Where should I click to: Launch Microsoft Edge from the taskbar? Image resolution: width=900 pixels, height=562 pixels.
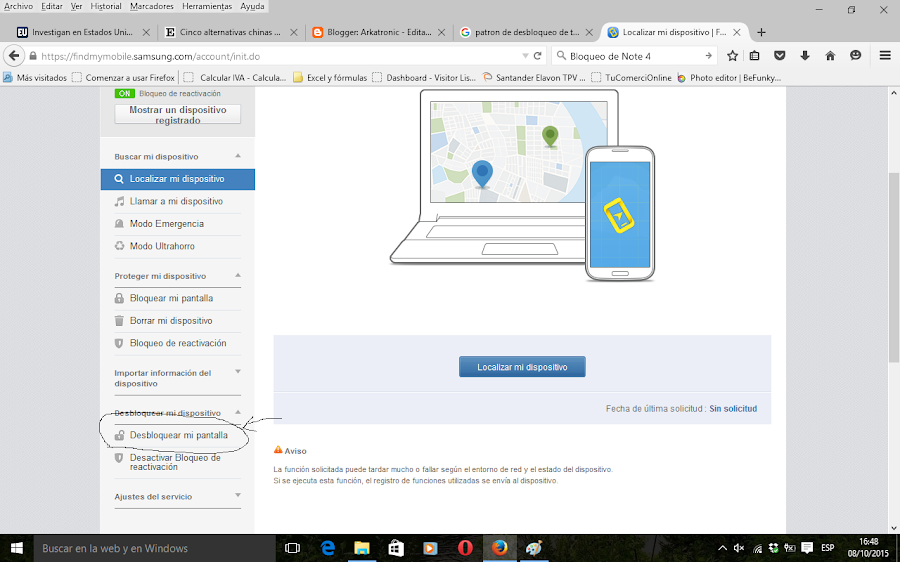tap(328, 548)
